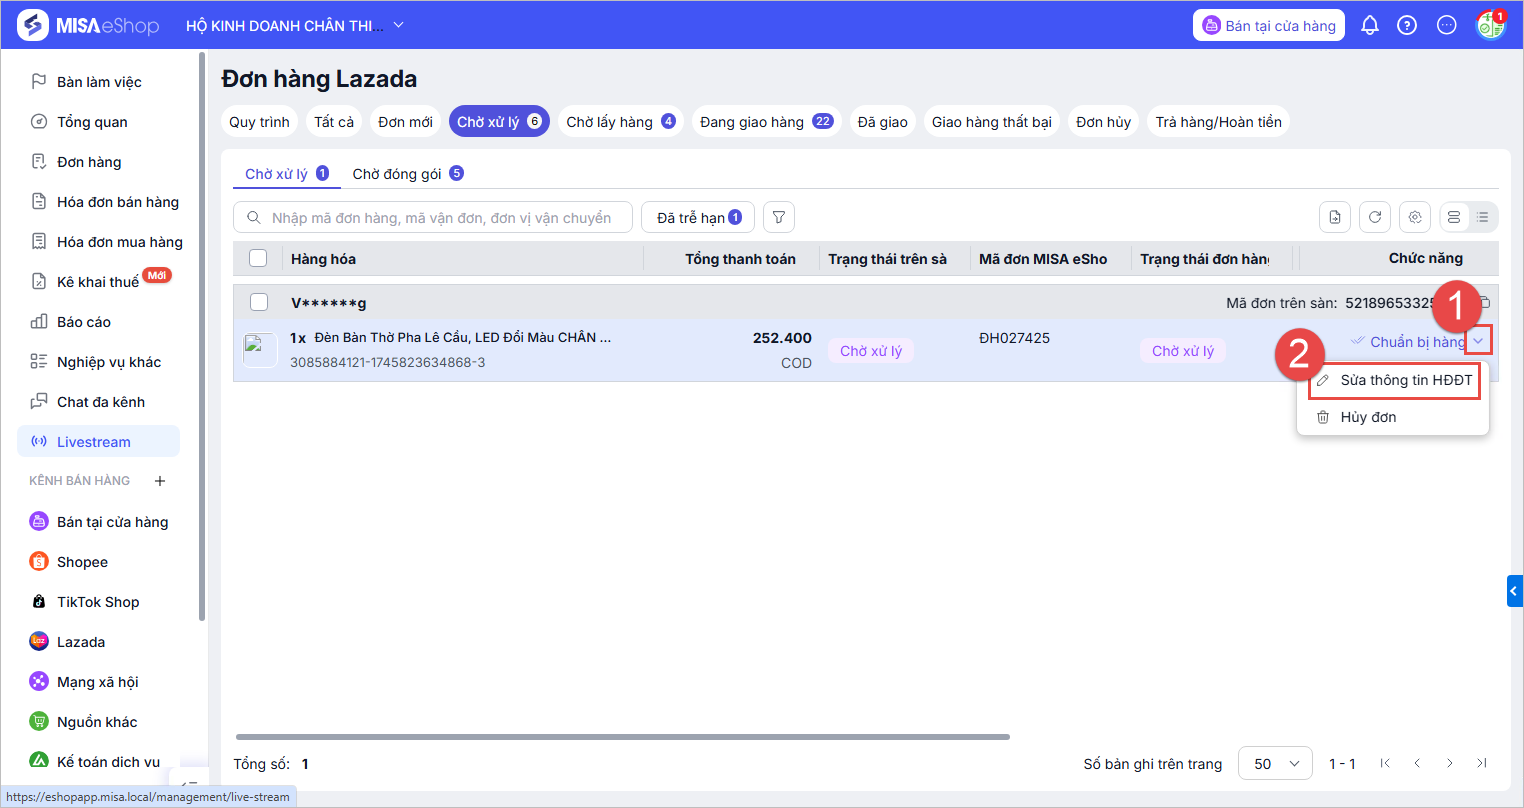Click the order code ĐH027425
This screenshot has width=1524, height=808.
(x=1014, y=338)
